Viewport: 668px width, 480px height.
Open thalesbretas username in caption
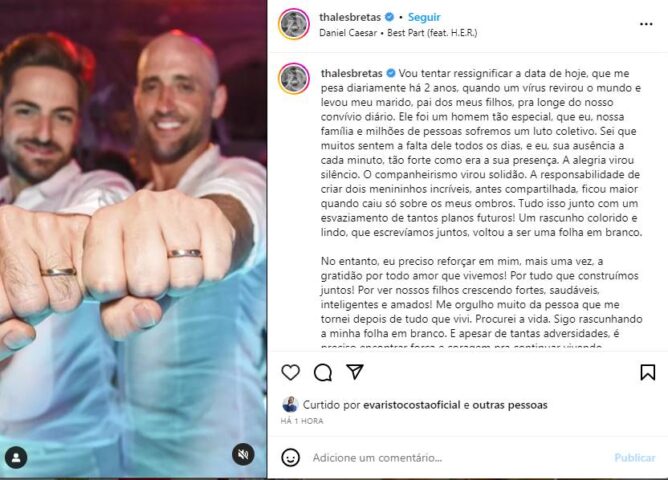point(351,73)
